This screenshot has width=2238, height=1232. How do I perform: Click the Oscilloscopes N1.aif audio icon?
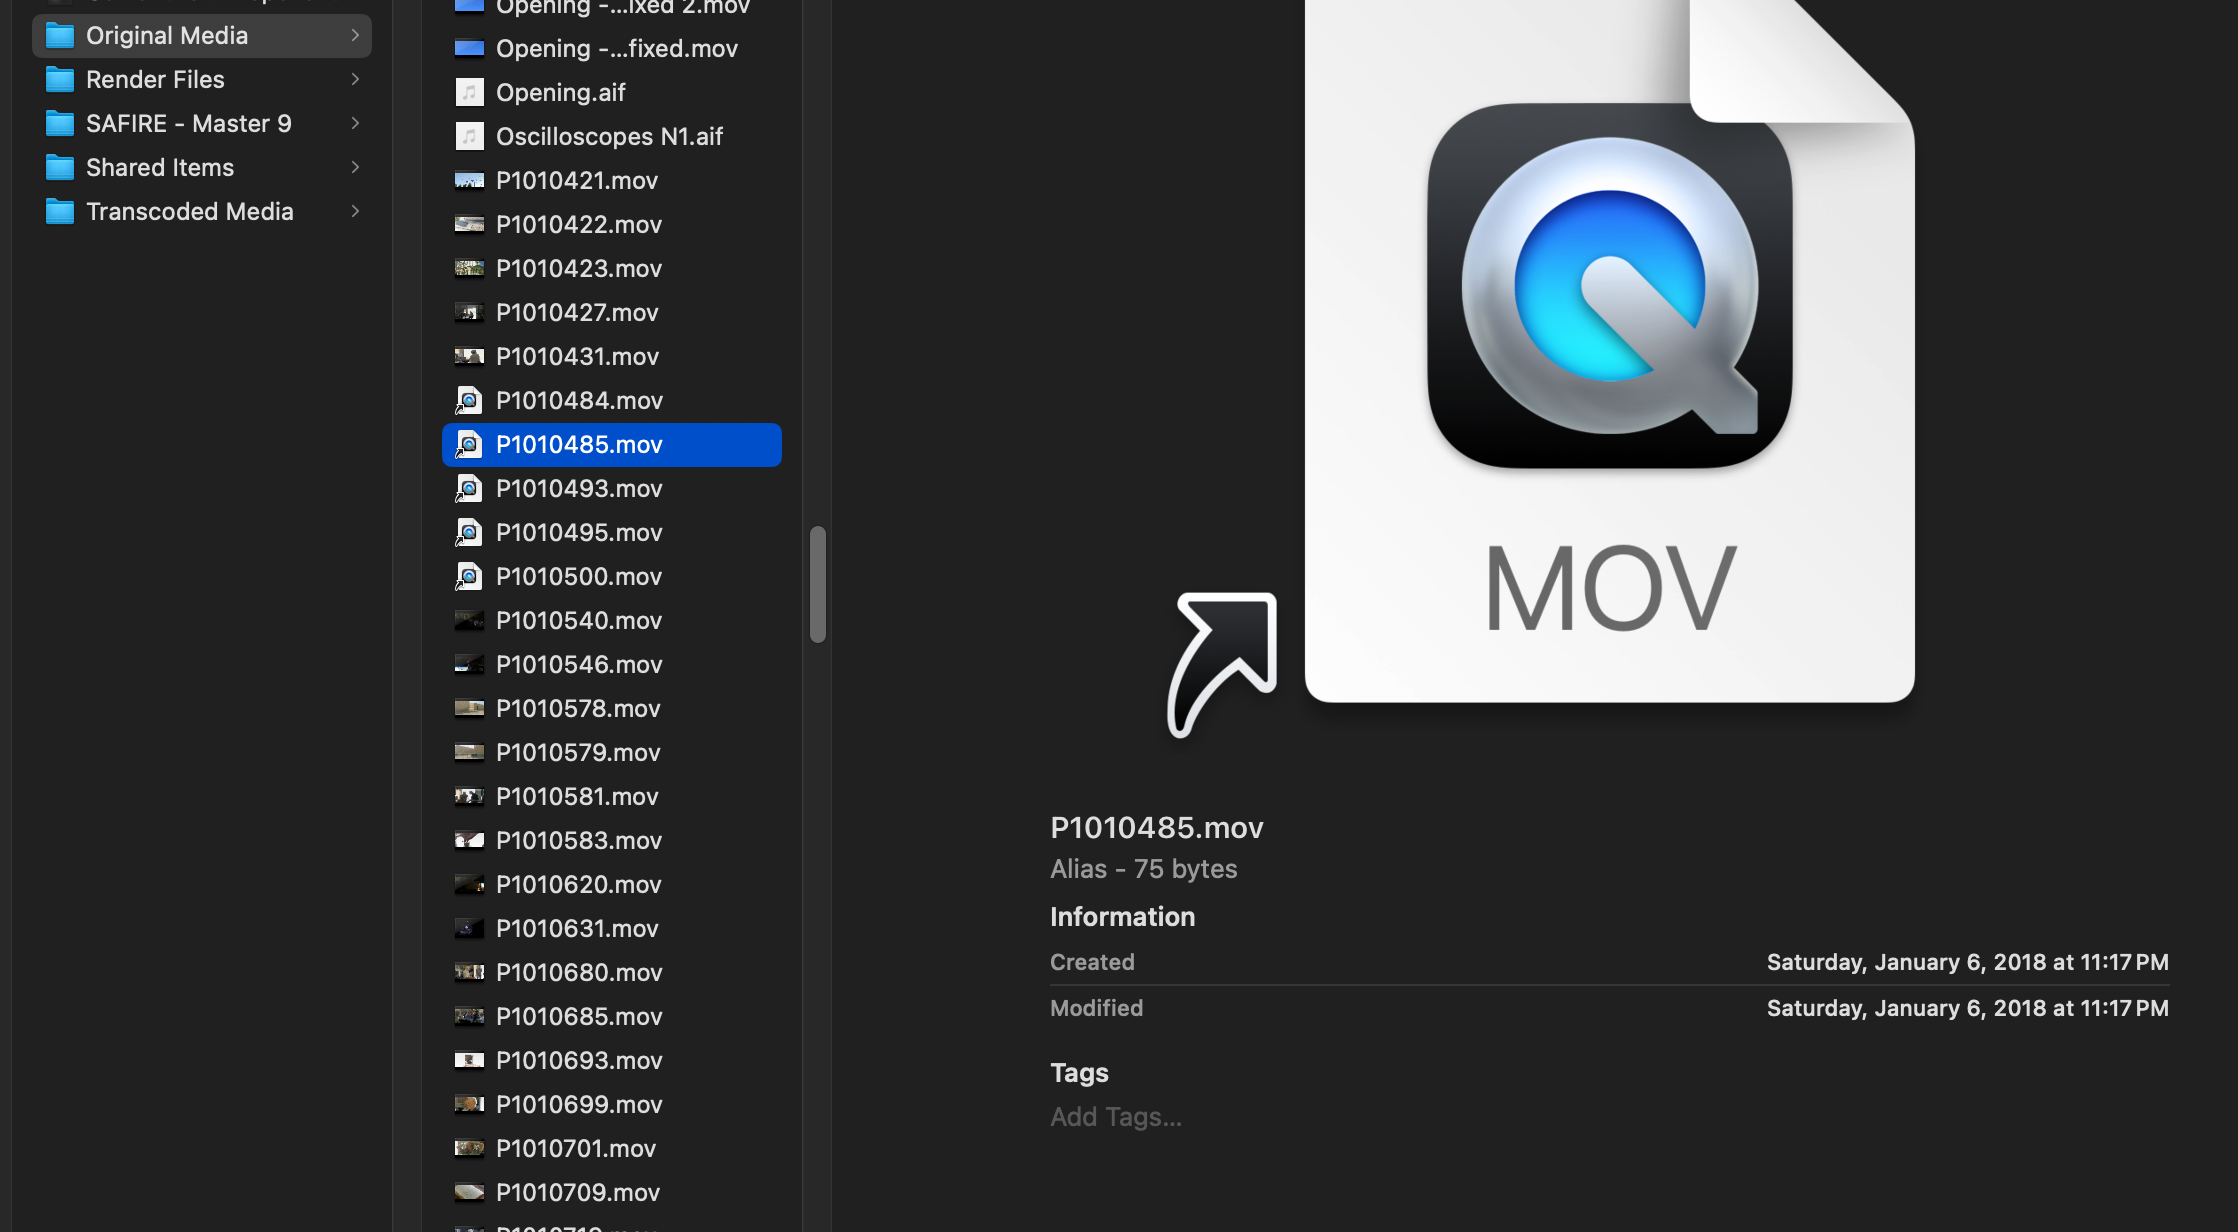469,137
